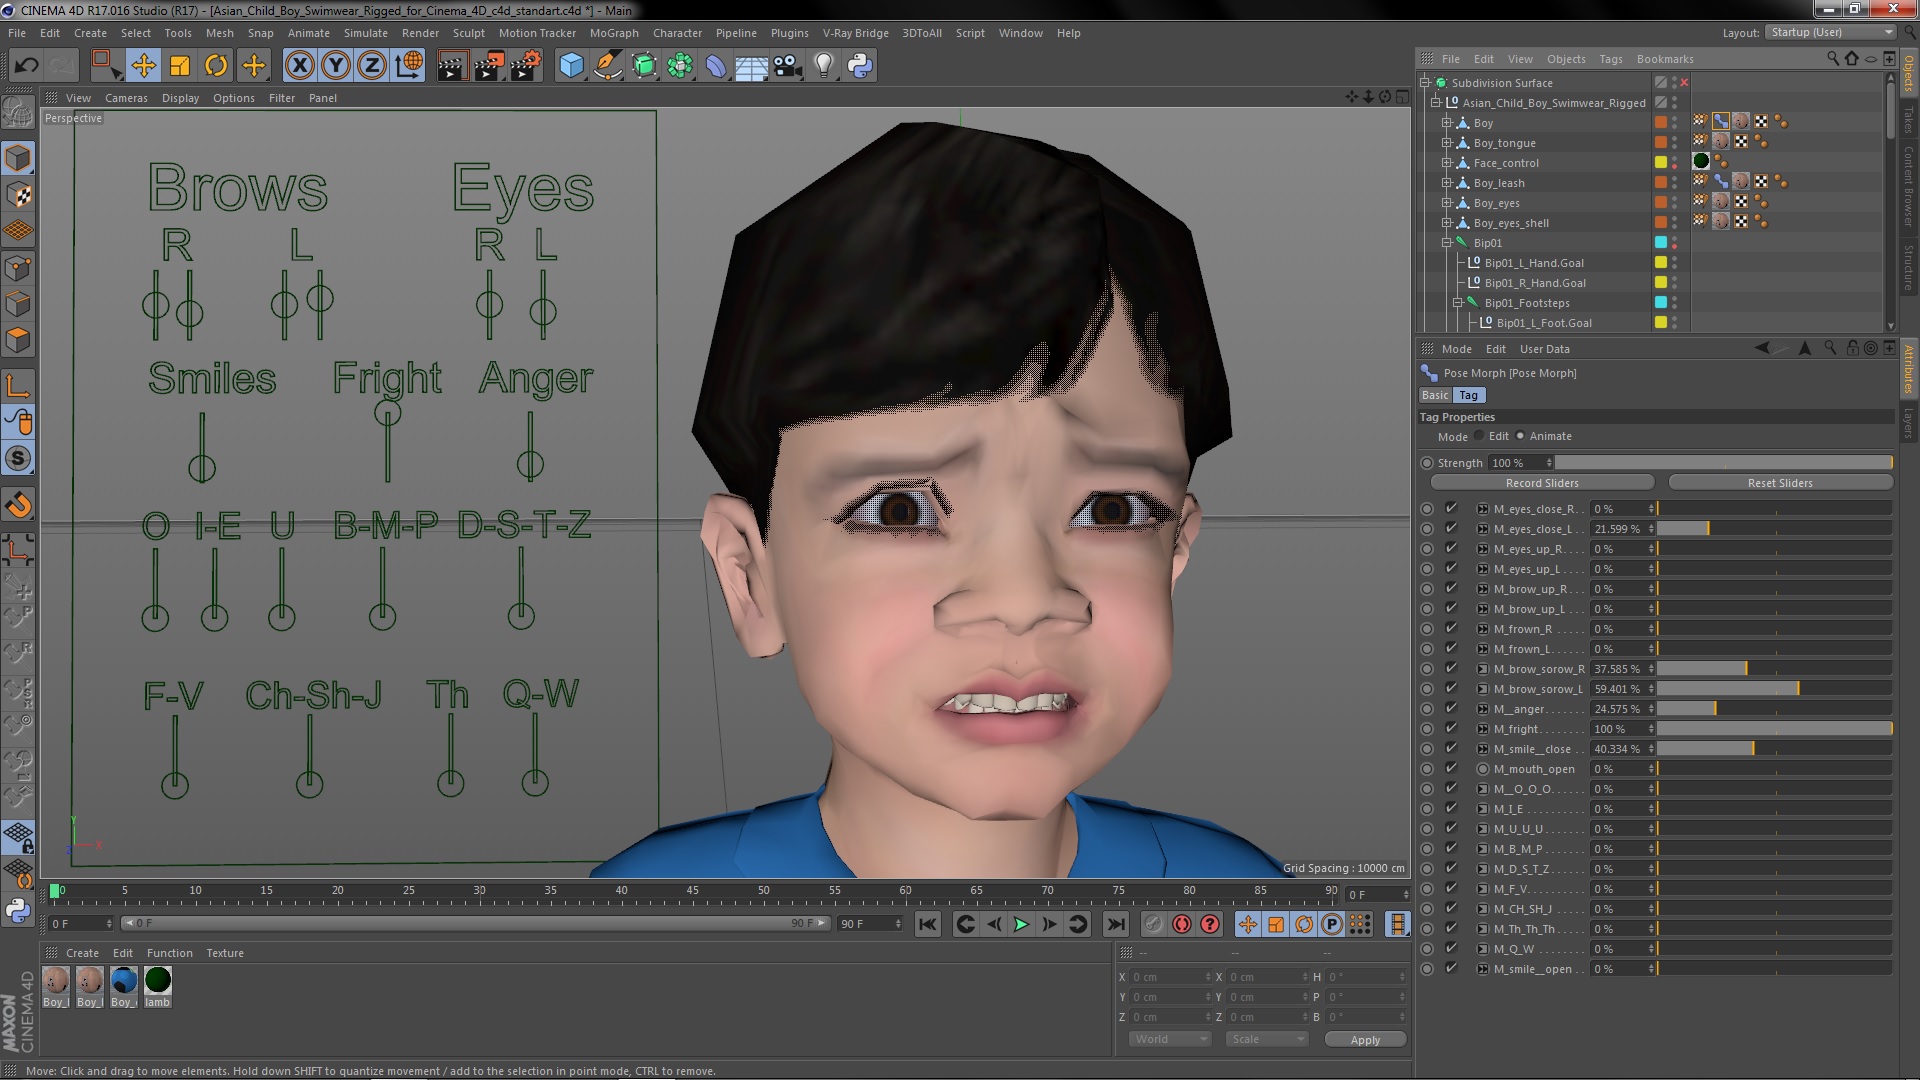Expand the Face_control object
This screenshot has height=1080, width=1920.
pyautogui.click(x=1446, y=163)
